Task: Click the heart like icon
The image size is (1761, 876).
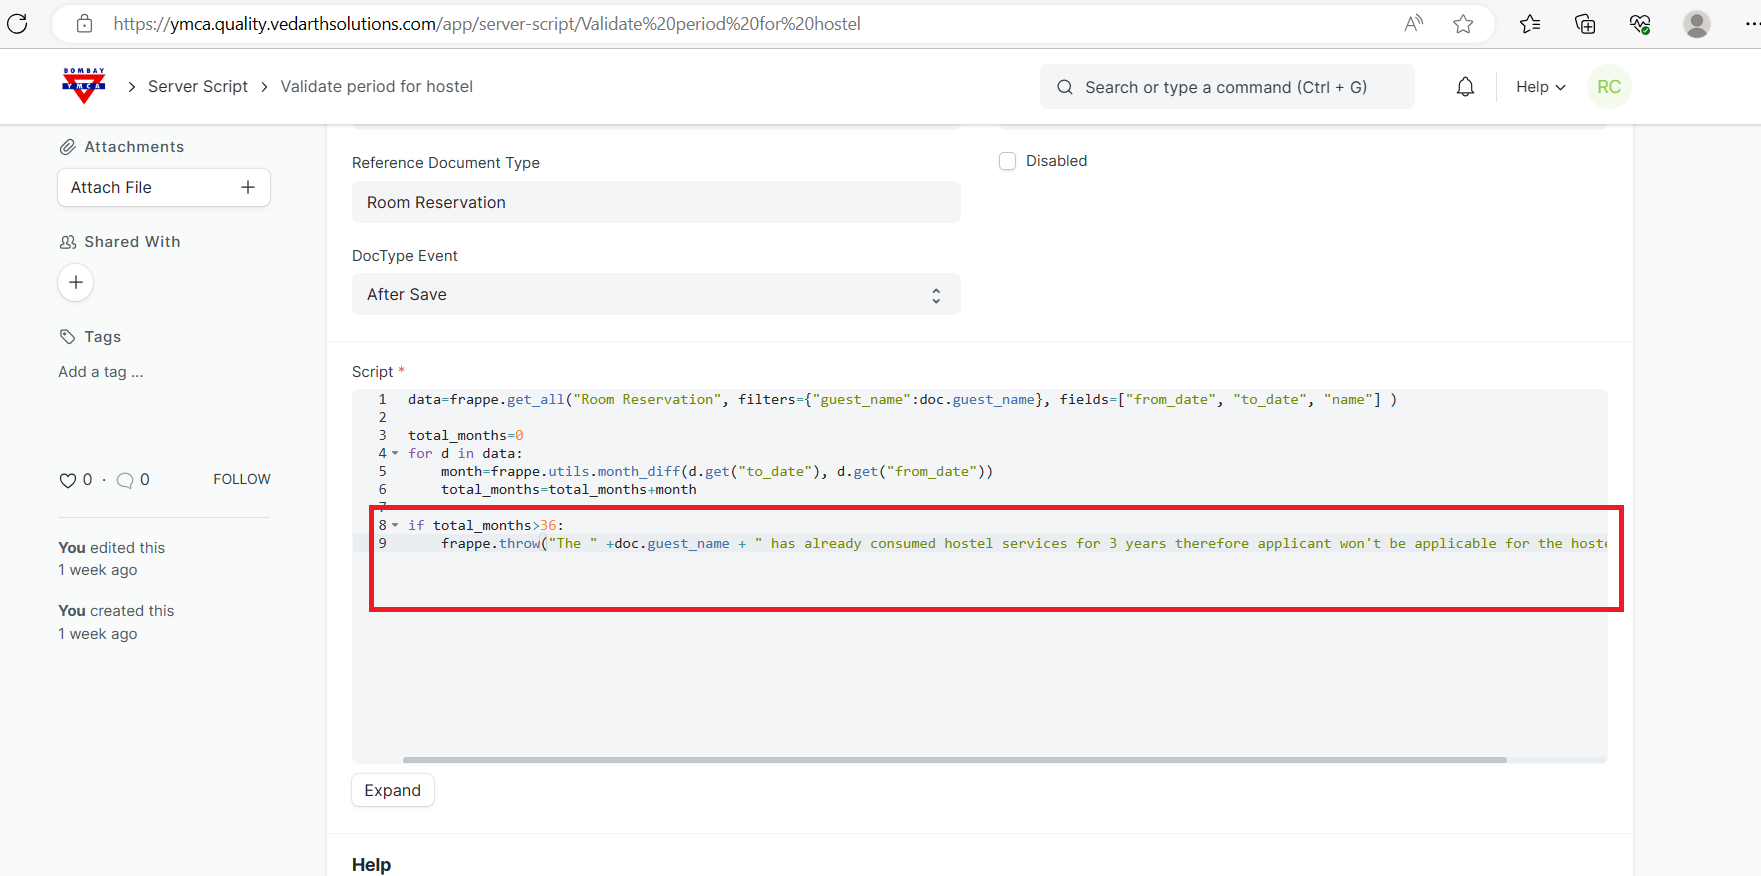Action: click(68, 480)
